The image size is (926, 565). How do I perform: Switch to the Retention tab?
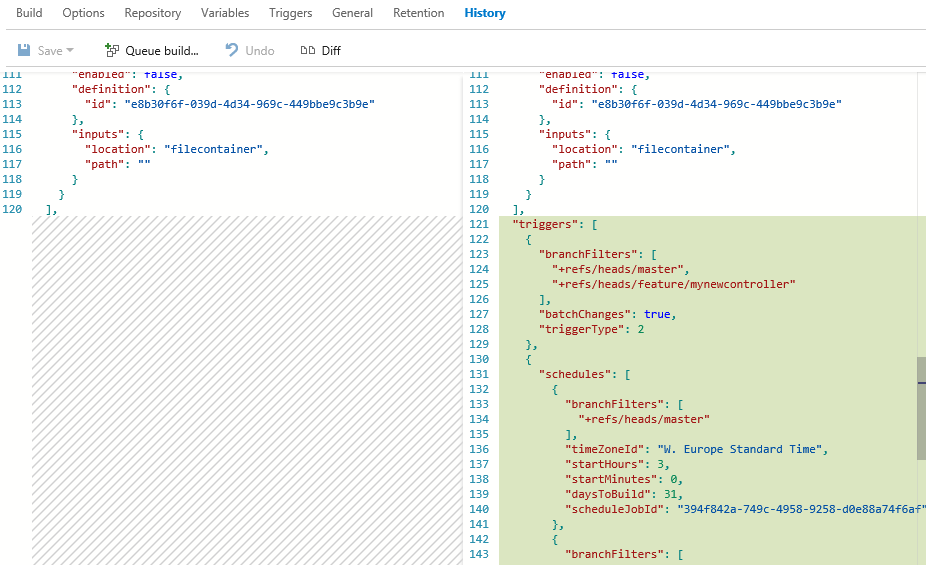tap(419, 13)
